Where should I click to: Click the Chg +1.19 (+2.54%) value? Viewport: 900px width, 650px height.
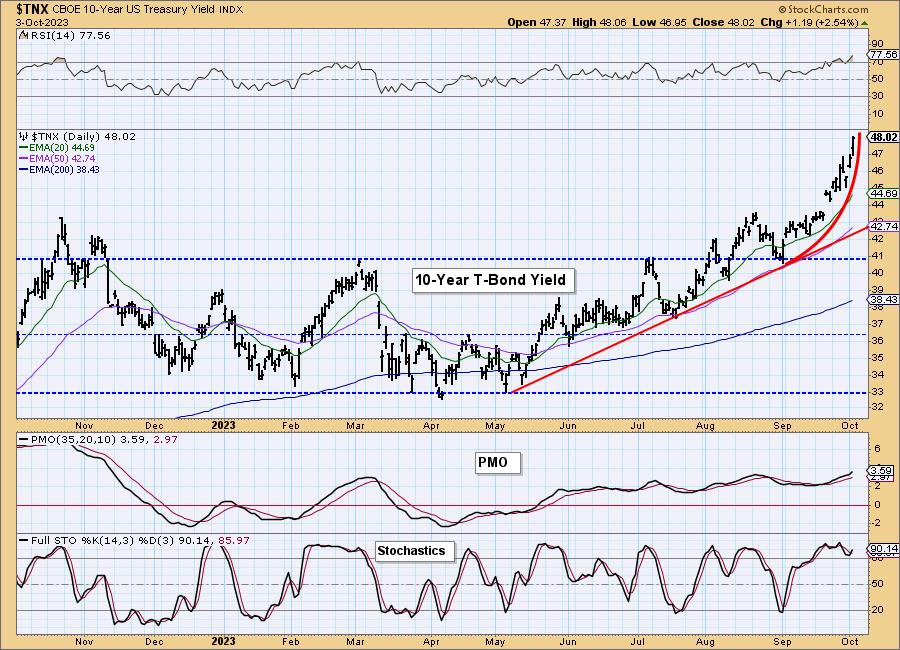tap(809, 22)
